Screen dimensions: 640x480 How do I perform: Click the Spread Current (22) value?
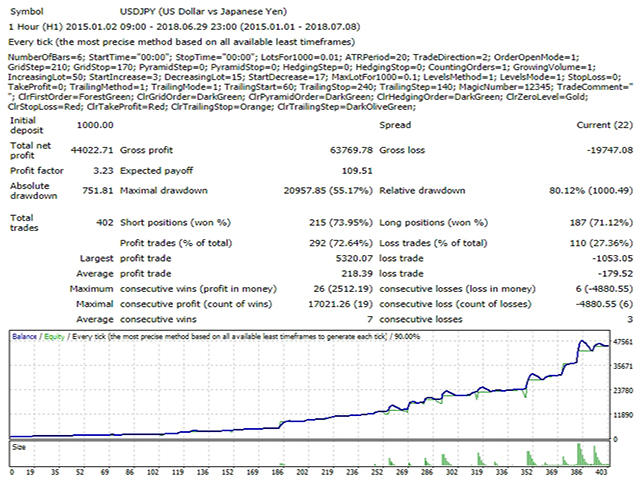(604, 125)
